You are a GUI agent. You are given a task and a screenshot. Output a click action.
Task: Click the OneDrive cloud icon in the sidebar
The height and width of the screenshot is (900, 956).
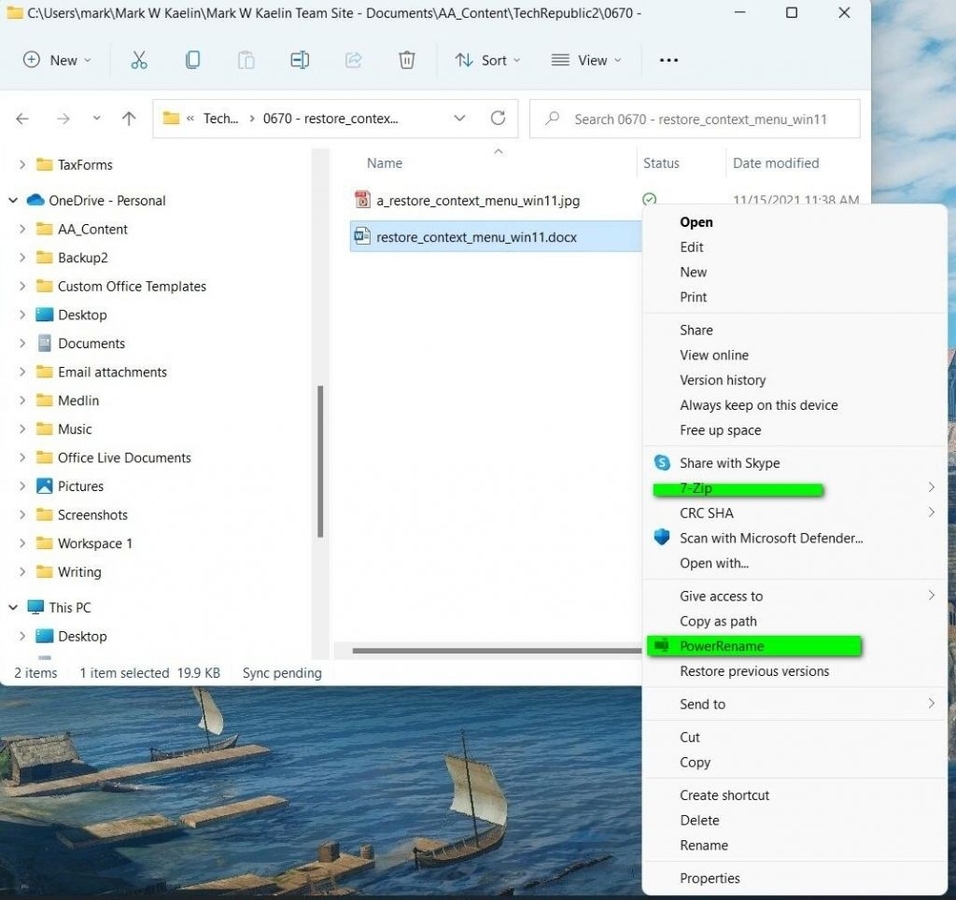click(33, 200)
